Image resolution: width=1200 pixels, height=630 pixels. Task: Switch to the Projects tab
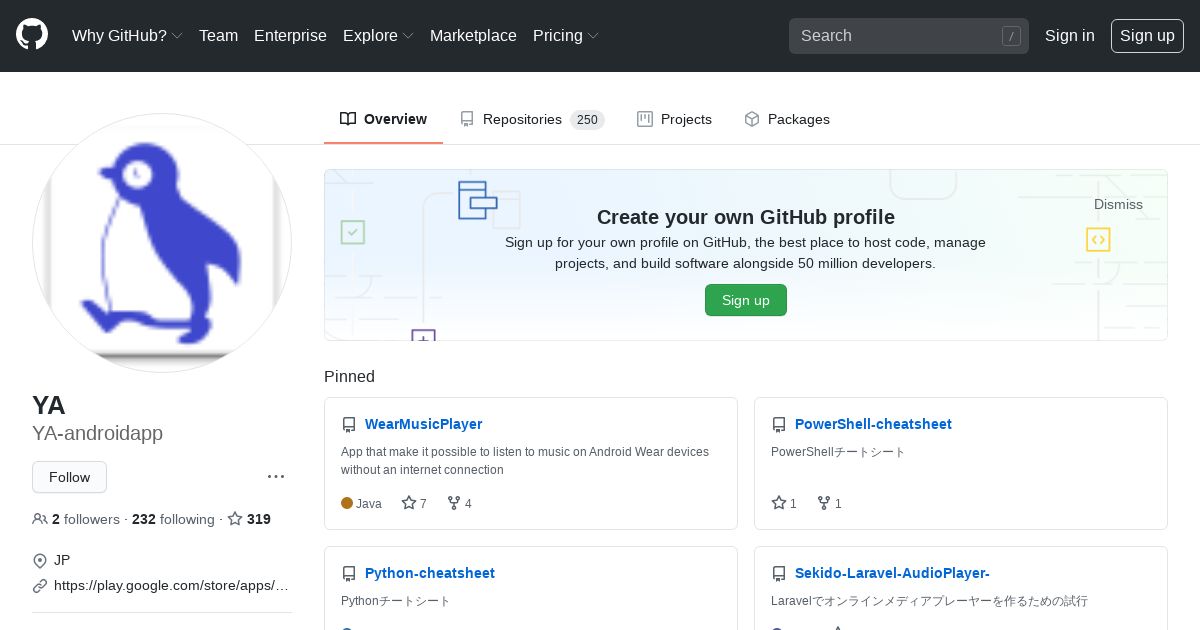(674, 119)
